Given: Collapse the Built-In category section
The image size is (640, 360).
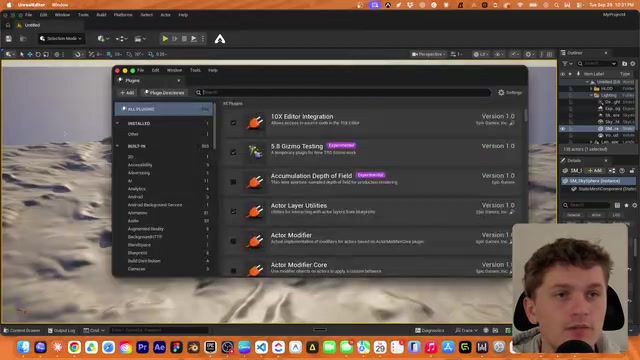Looking at the screenshot, I should coord(118,146).
